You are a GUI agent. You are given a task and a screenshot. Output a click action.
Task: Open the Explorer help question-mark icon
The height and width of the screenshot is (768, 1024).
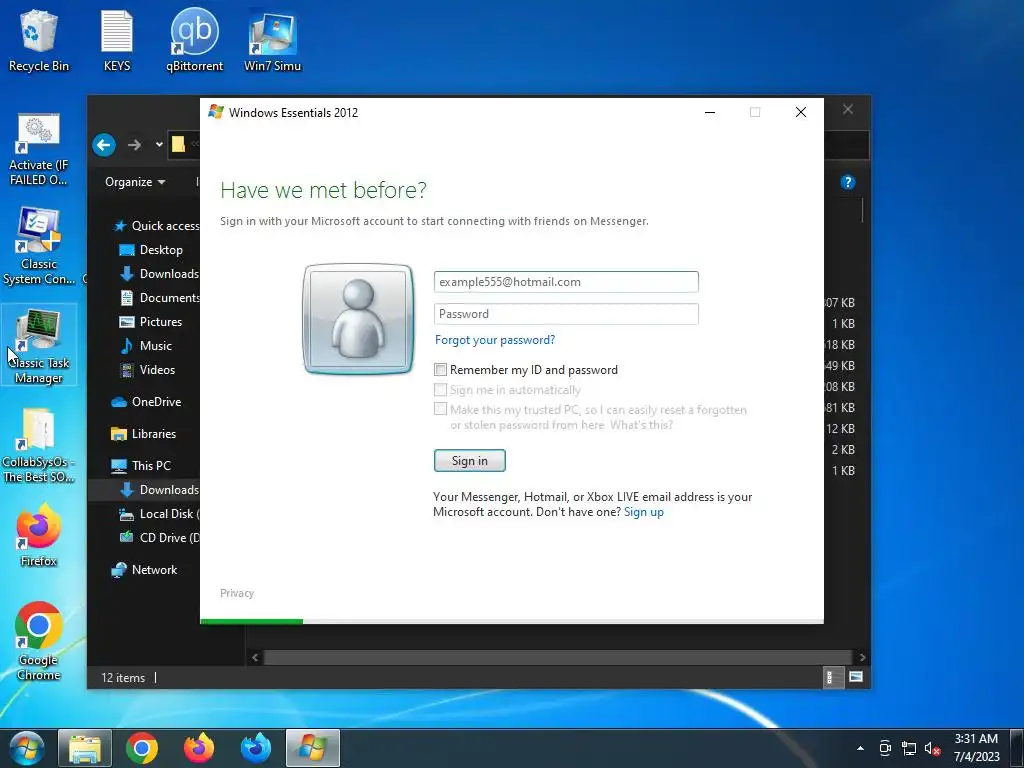pyautogui.click(x=848, y=182)
